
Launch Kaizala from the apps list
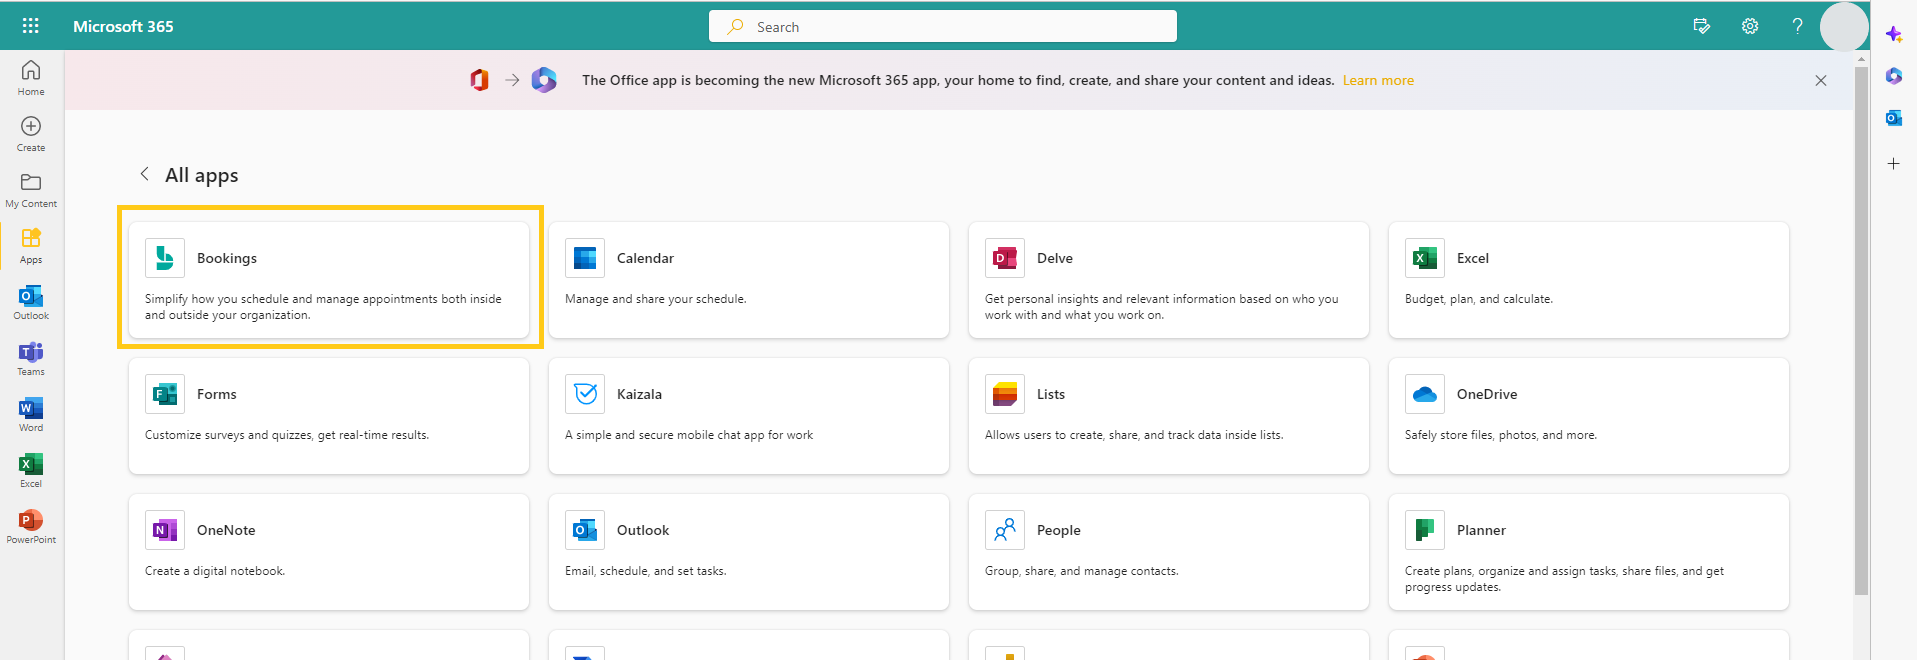748,415
